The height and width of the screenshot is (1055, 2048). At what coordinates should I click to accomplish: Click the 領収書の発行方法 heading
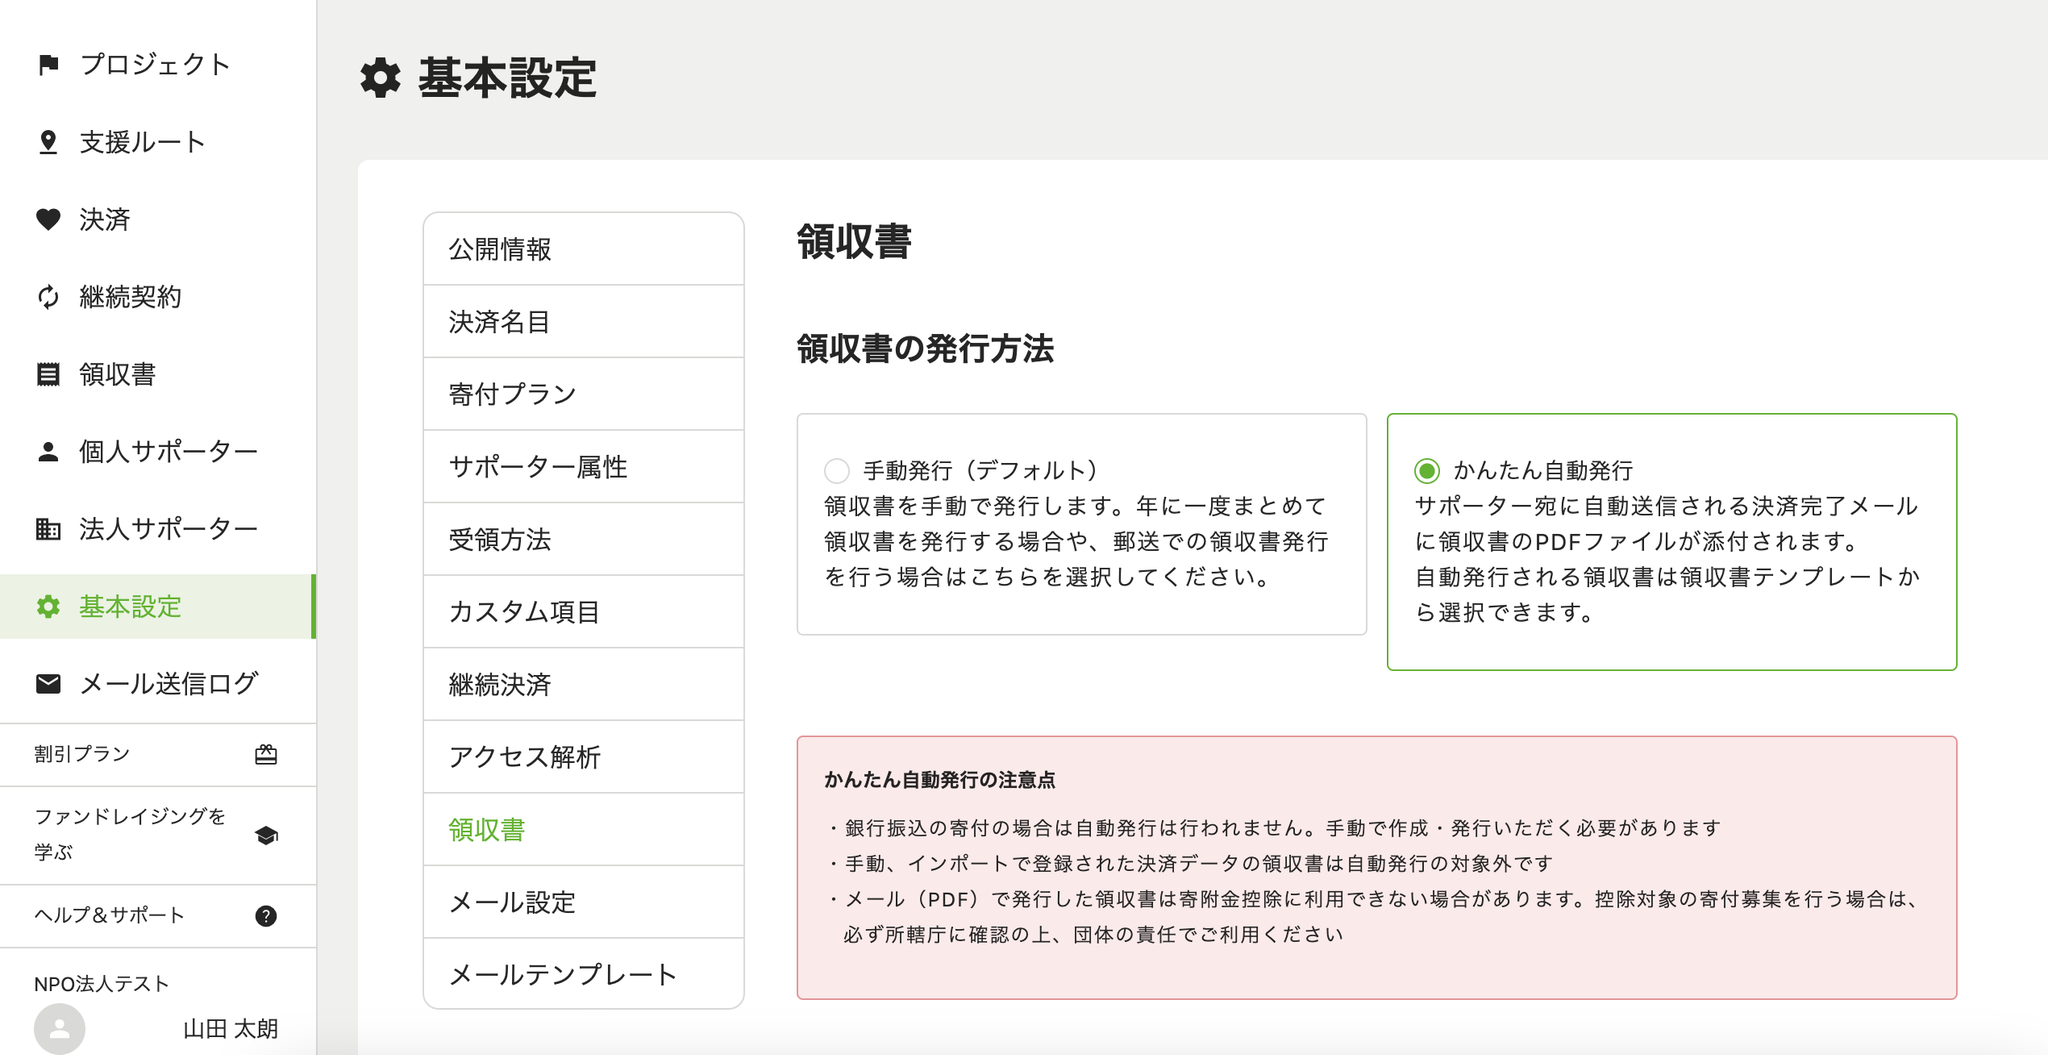[925, 349]
